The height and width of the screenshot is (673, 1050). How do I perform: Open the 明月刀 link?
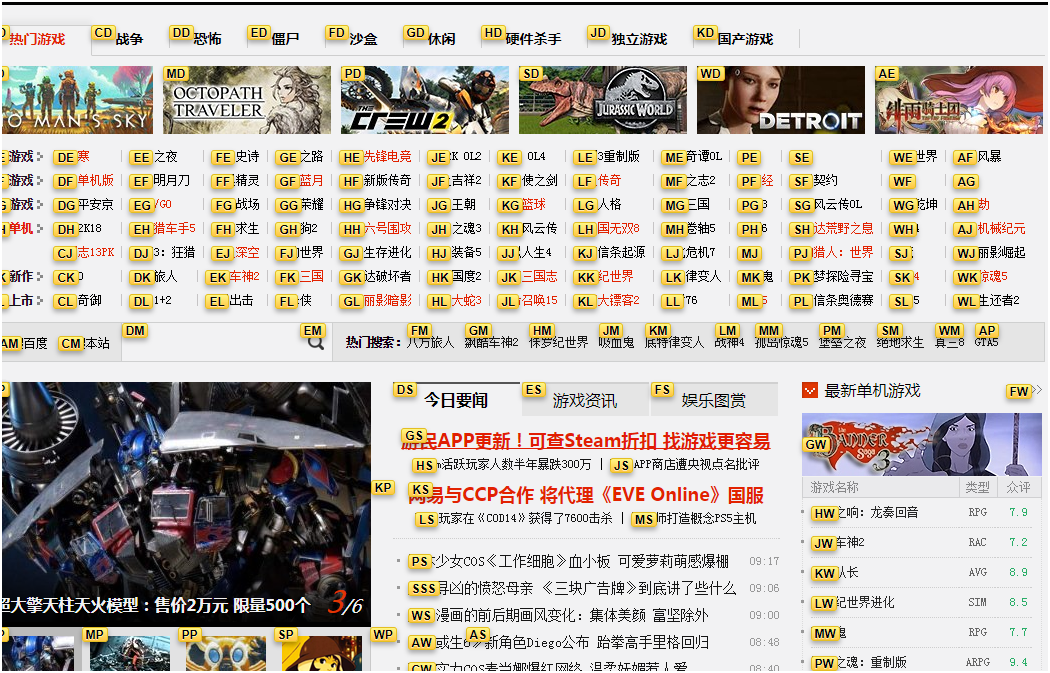coord(171,181)
